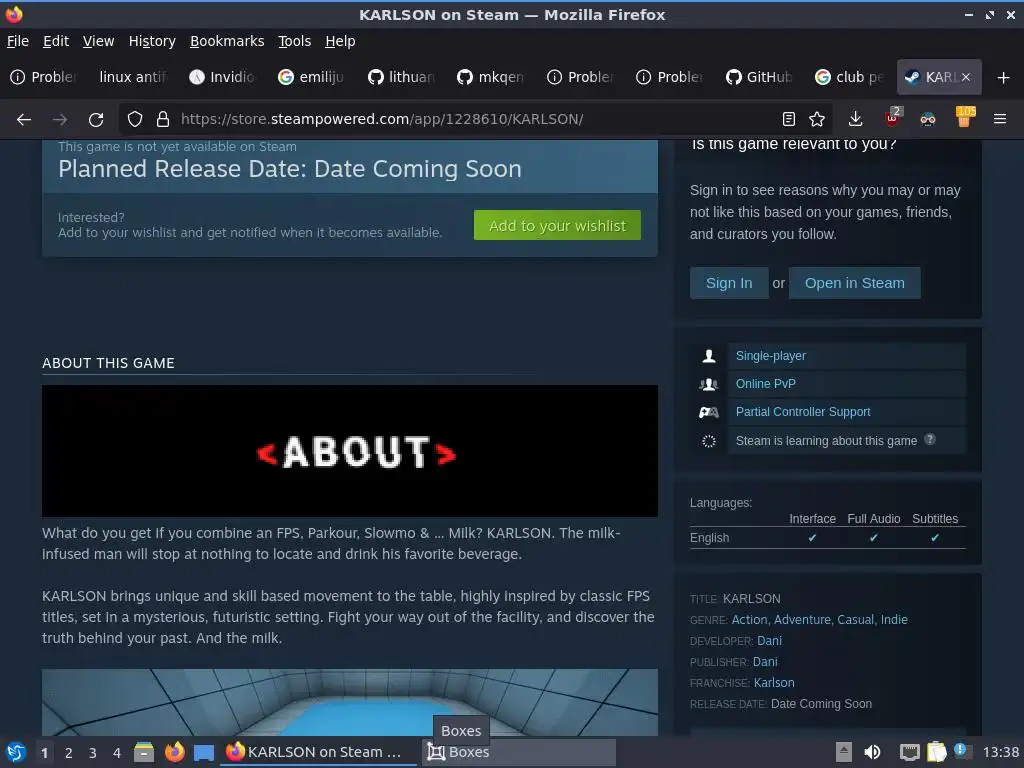Switch to the emiliju Google tab

click(x=311, y=77)
